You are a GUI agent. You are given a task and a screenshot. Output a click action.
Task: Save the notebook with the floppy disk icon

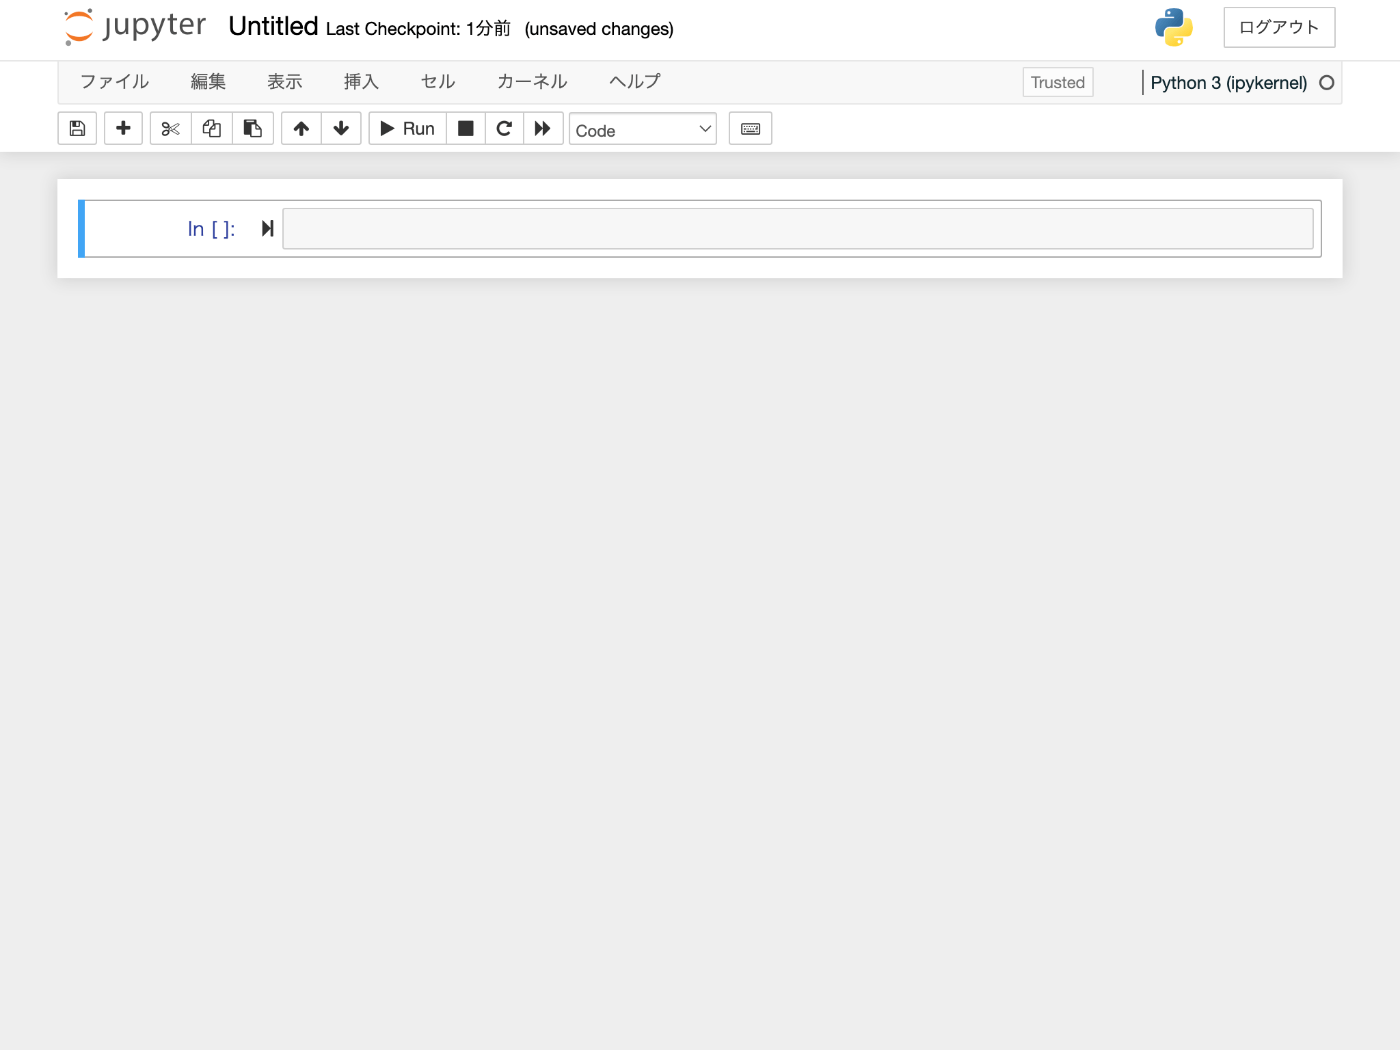click(77, 129)
